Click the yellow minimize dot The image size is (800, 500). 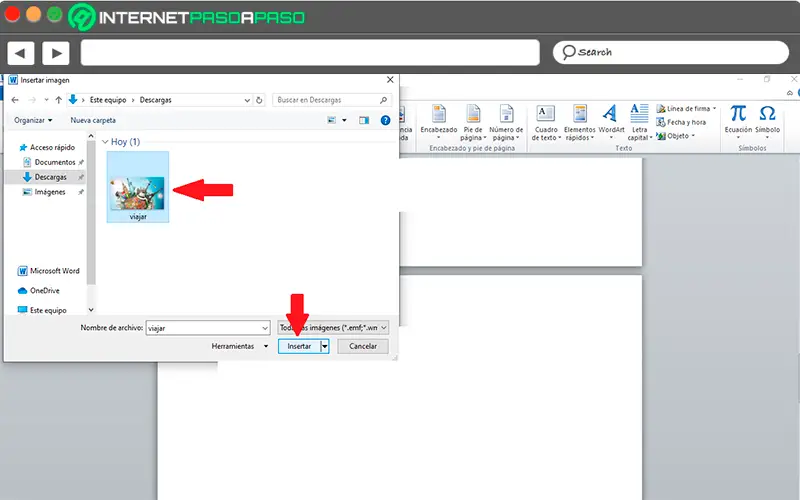click(33, 14)
